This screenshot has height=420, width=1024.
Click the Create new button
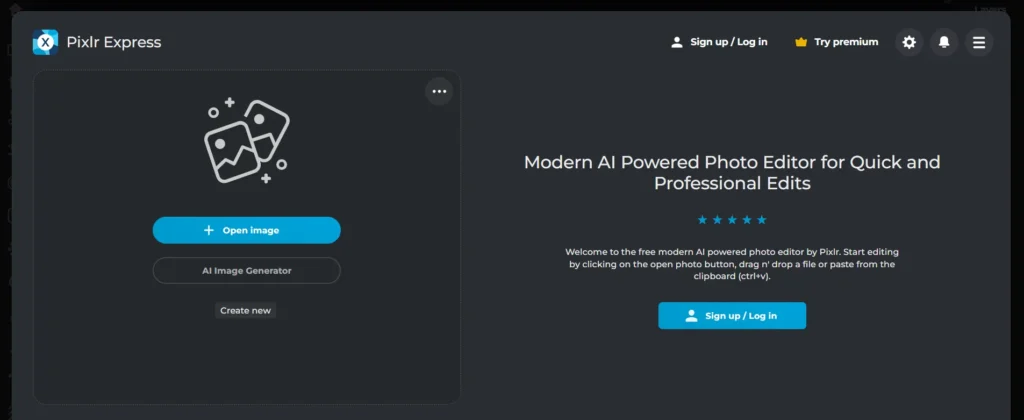tap(246, 310)
